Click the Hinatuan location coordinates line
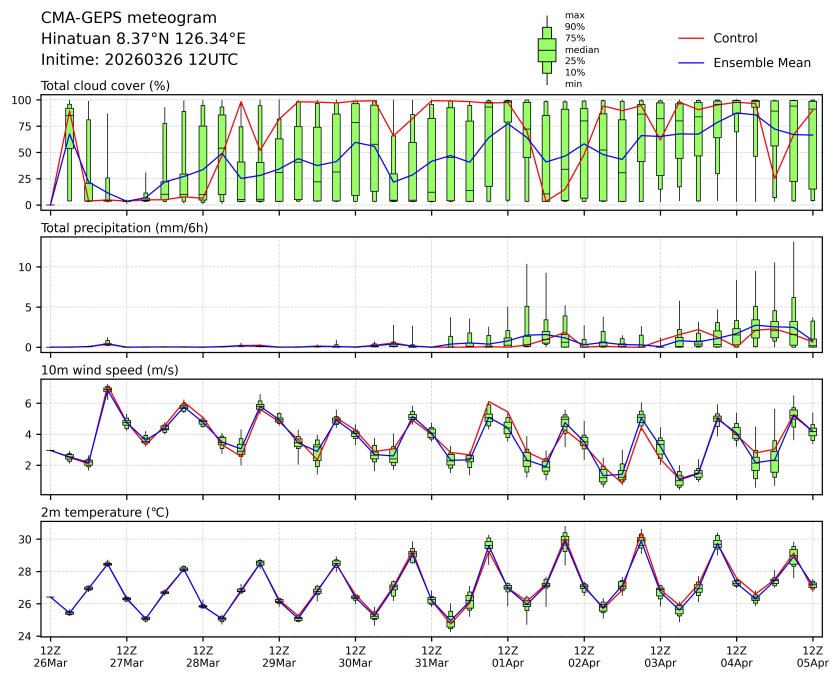Screen dimensions: 840x680 pyautogui.click(x=143, y=39)
